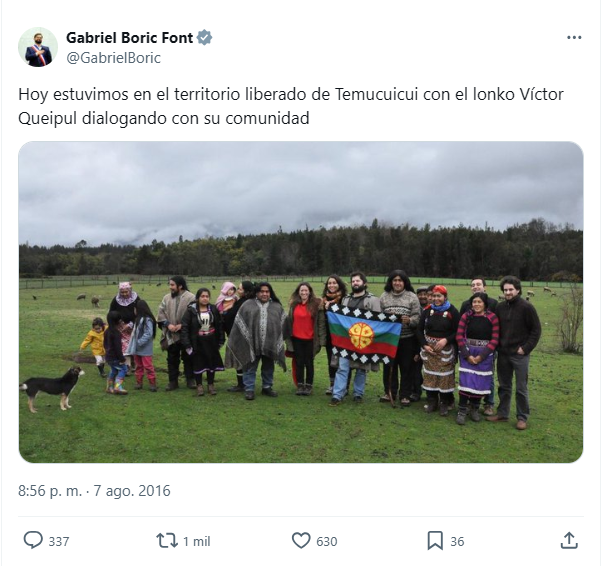
Task: Click the blue verified badge beside the name
Action: [x=204, y=37]
